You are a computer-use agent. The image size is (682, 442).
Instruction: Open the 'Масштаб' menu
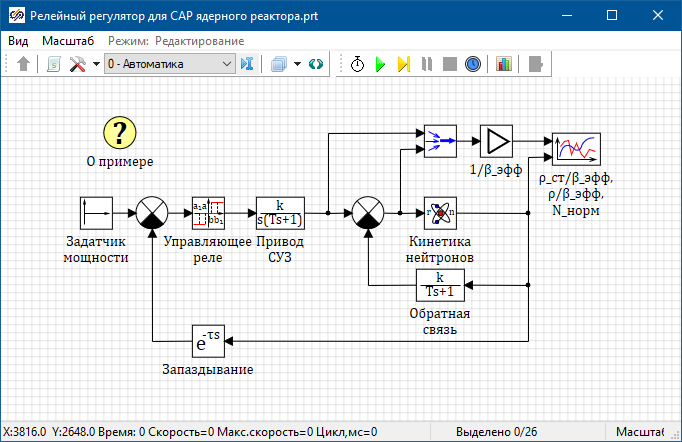(68, 41)
